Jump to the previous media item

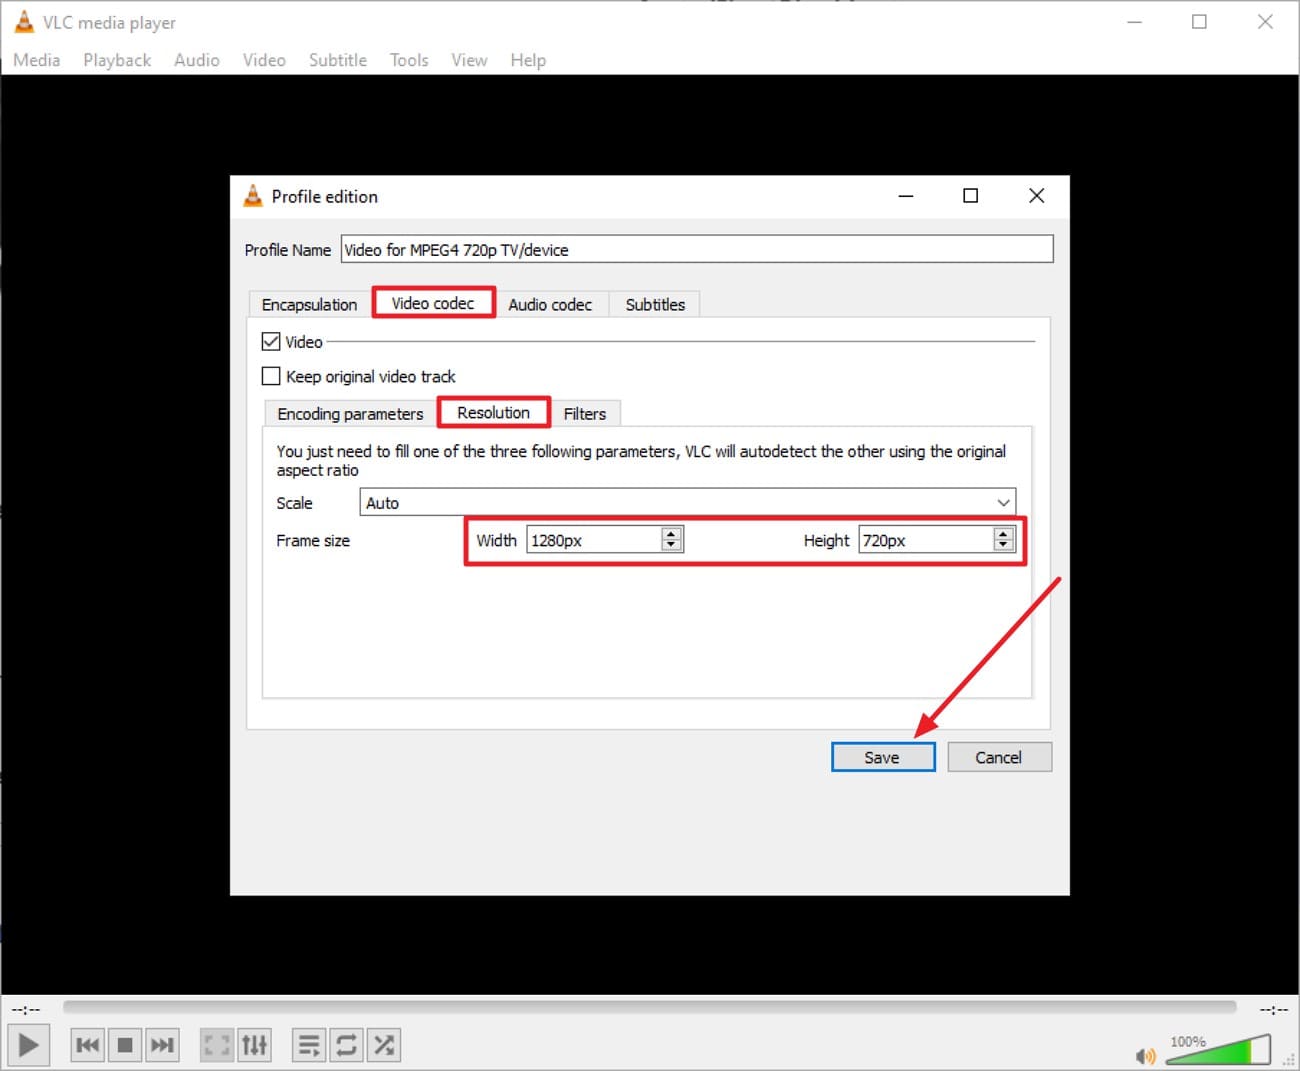coord(87,1044)
